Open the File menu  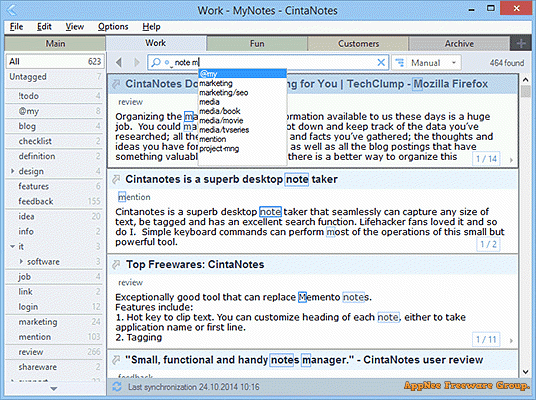tap(16, 26)
